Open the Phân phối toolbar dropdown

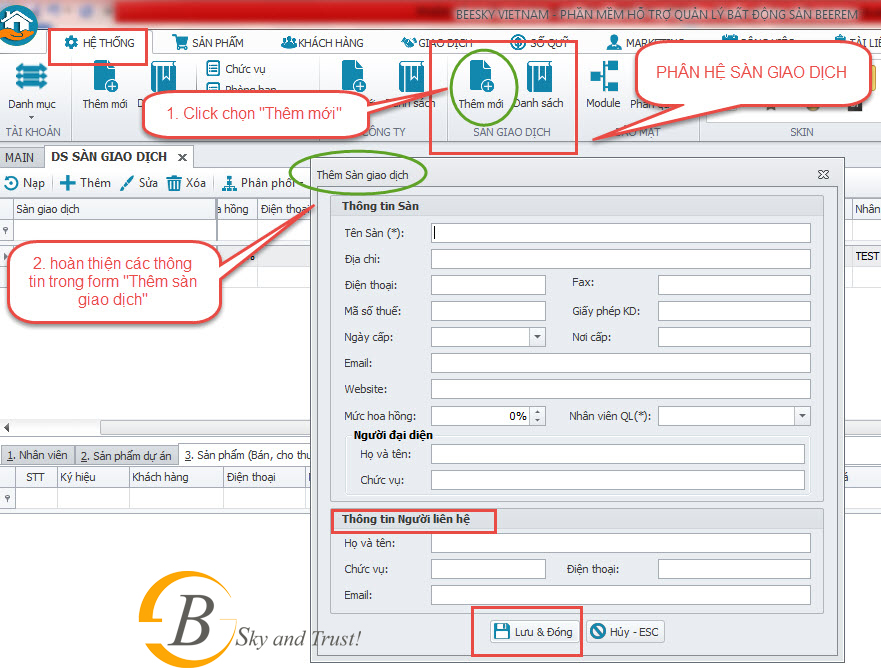click(x=262, y=183)
